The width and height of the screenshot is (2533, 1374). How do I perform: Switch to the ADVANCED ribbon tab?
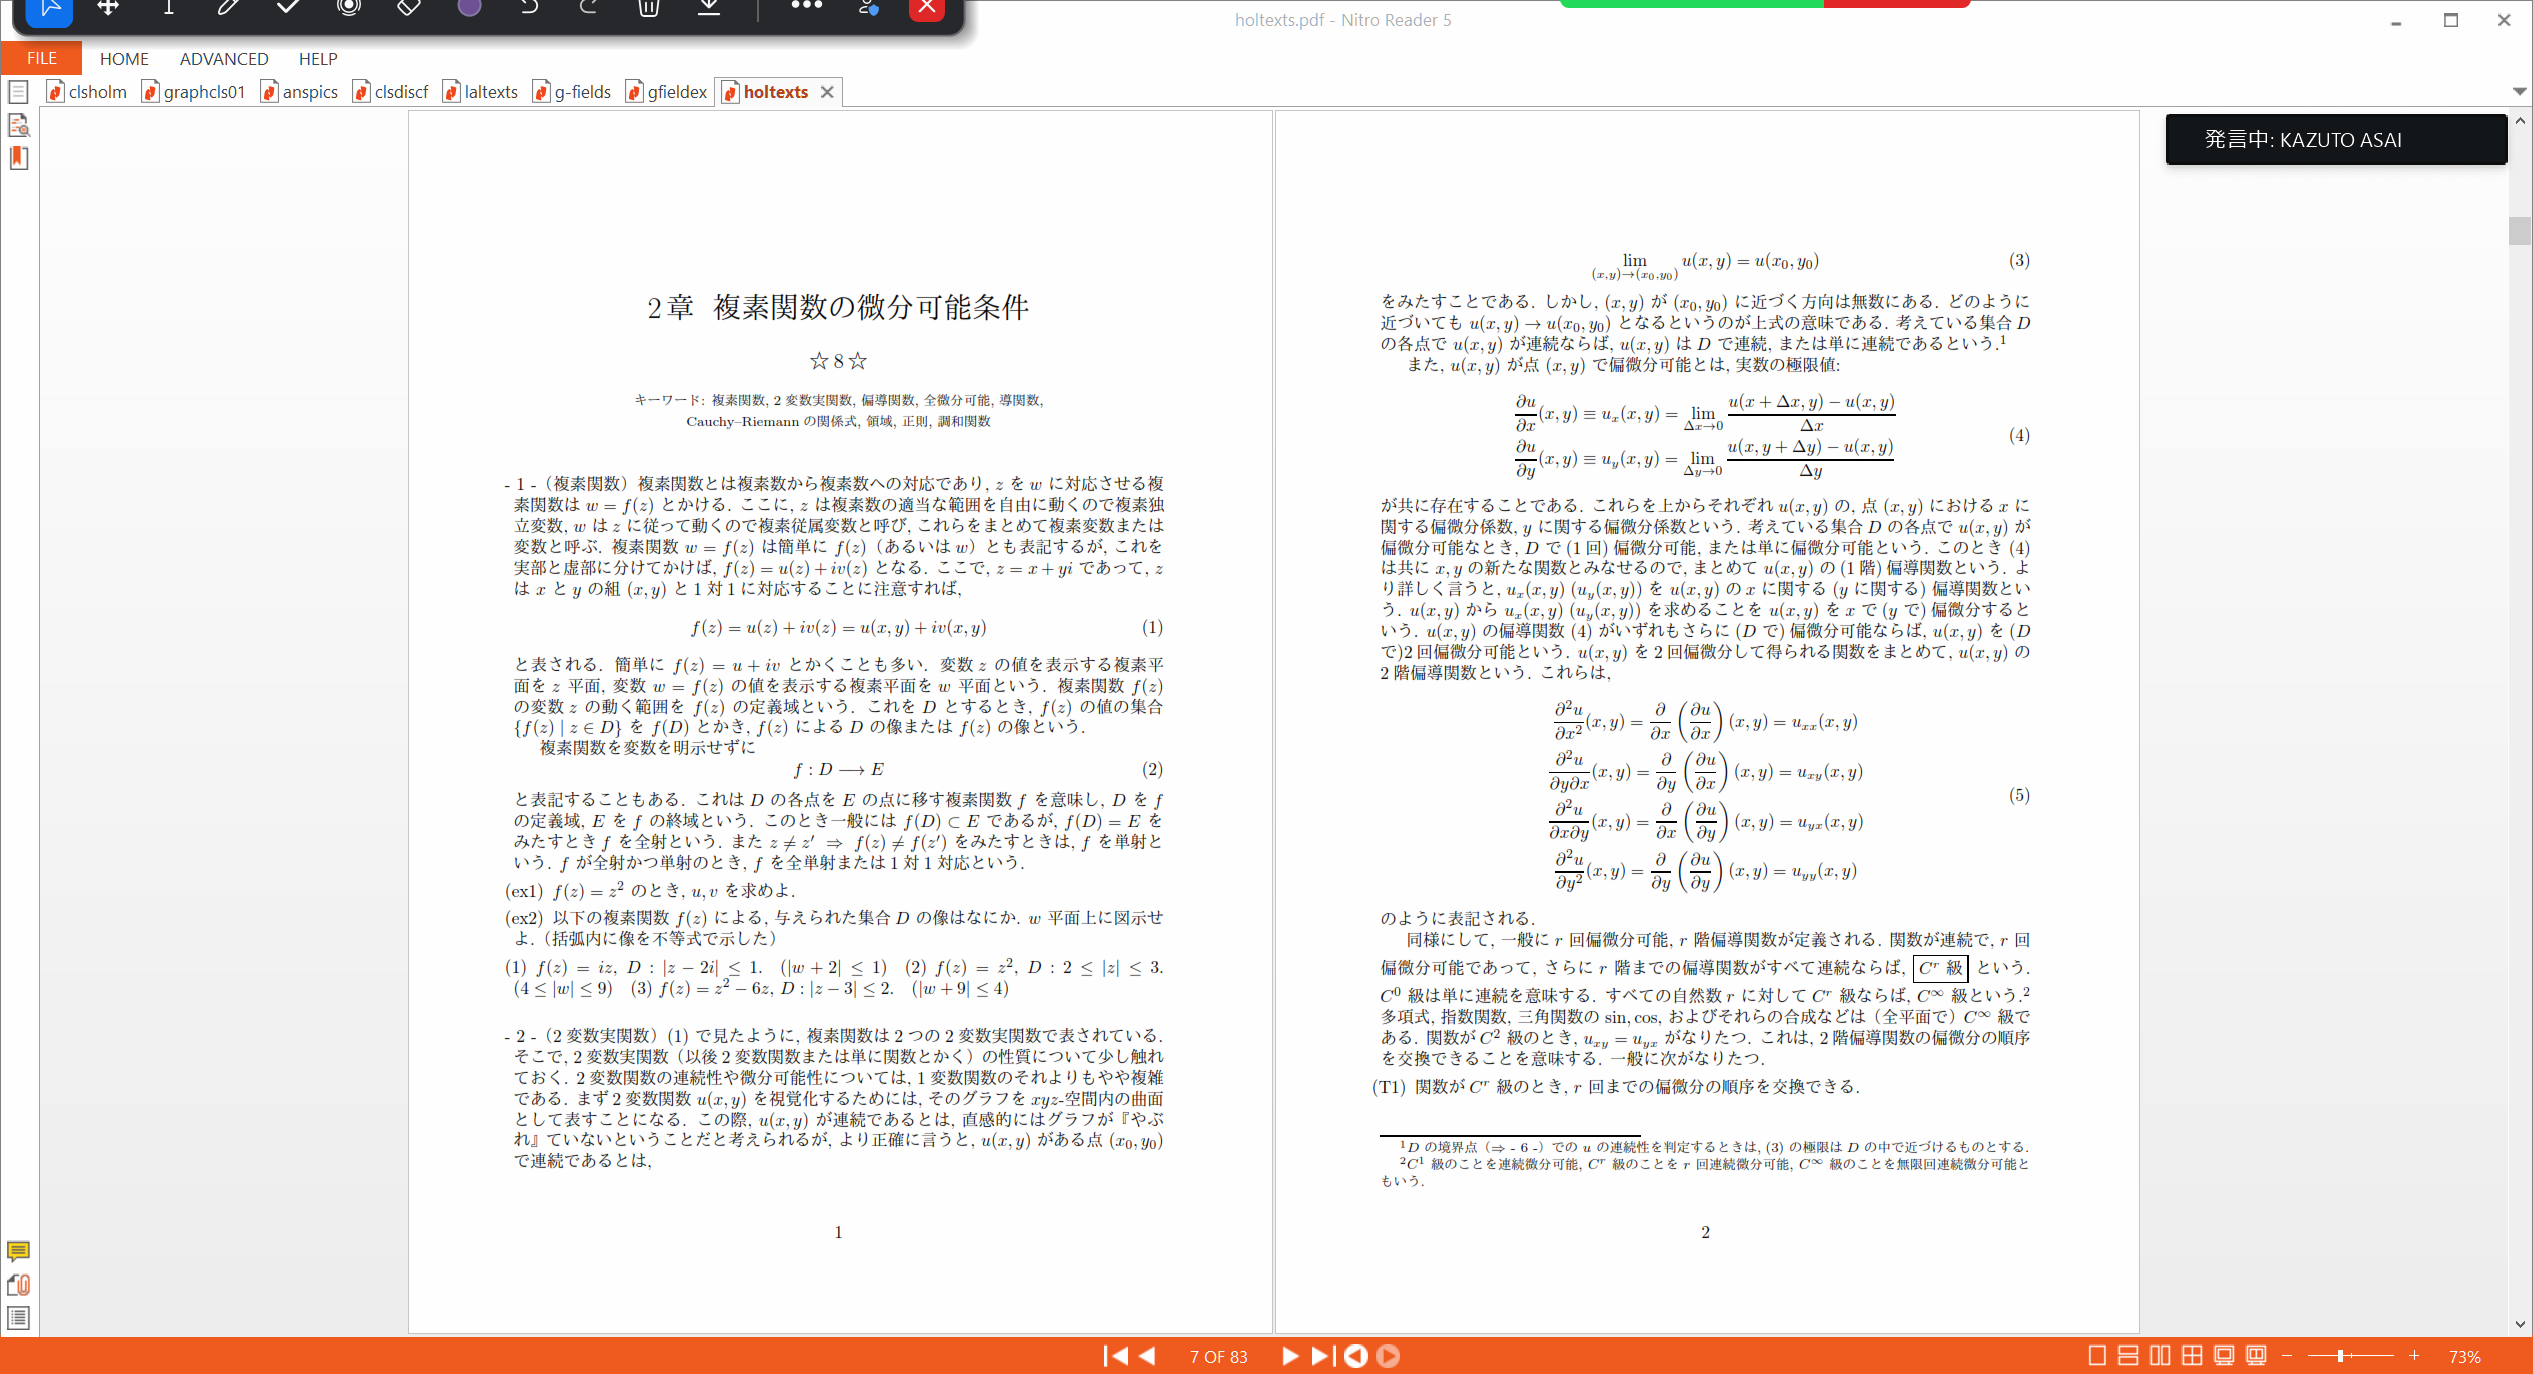point(223,58)
